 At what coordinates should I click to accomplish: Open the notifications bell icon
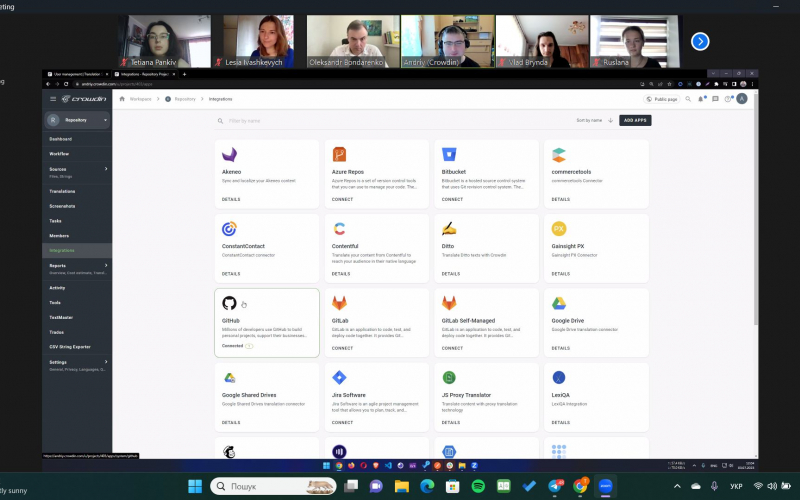[x=701, y=99]
